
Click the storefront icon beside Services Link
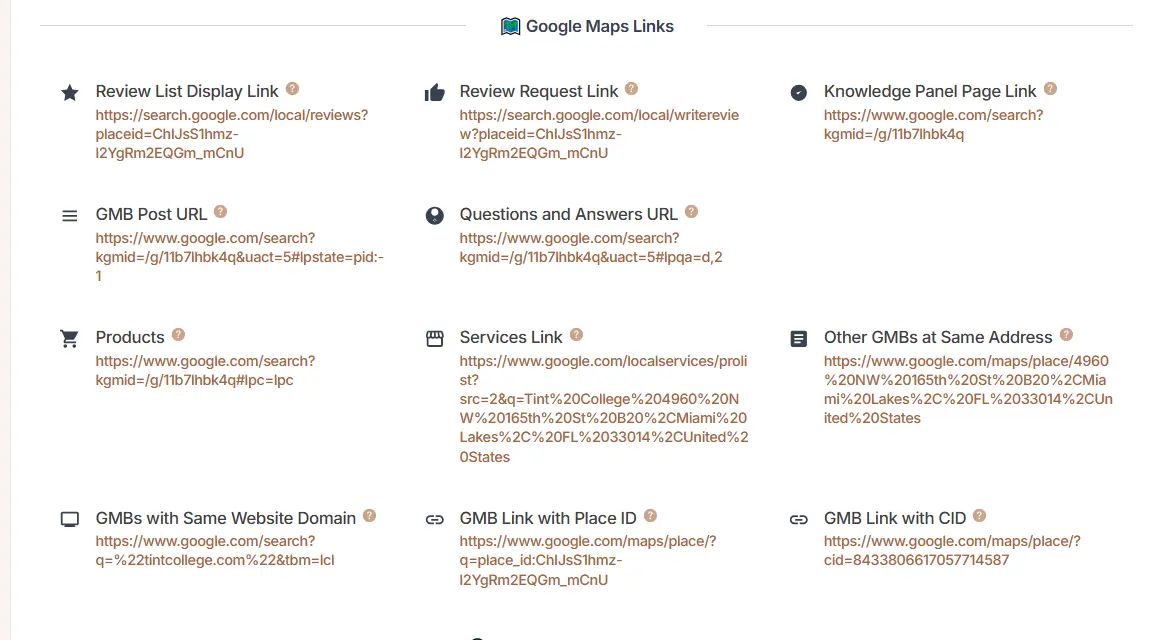(x=434, y=339)
